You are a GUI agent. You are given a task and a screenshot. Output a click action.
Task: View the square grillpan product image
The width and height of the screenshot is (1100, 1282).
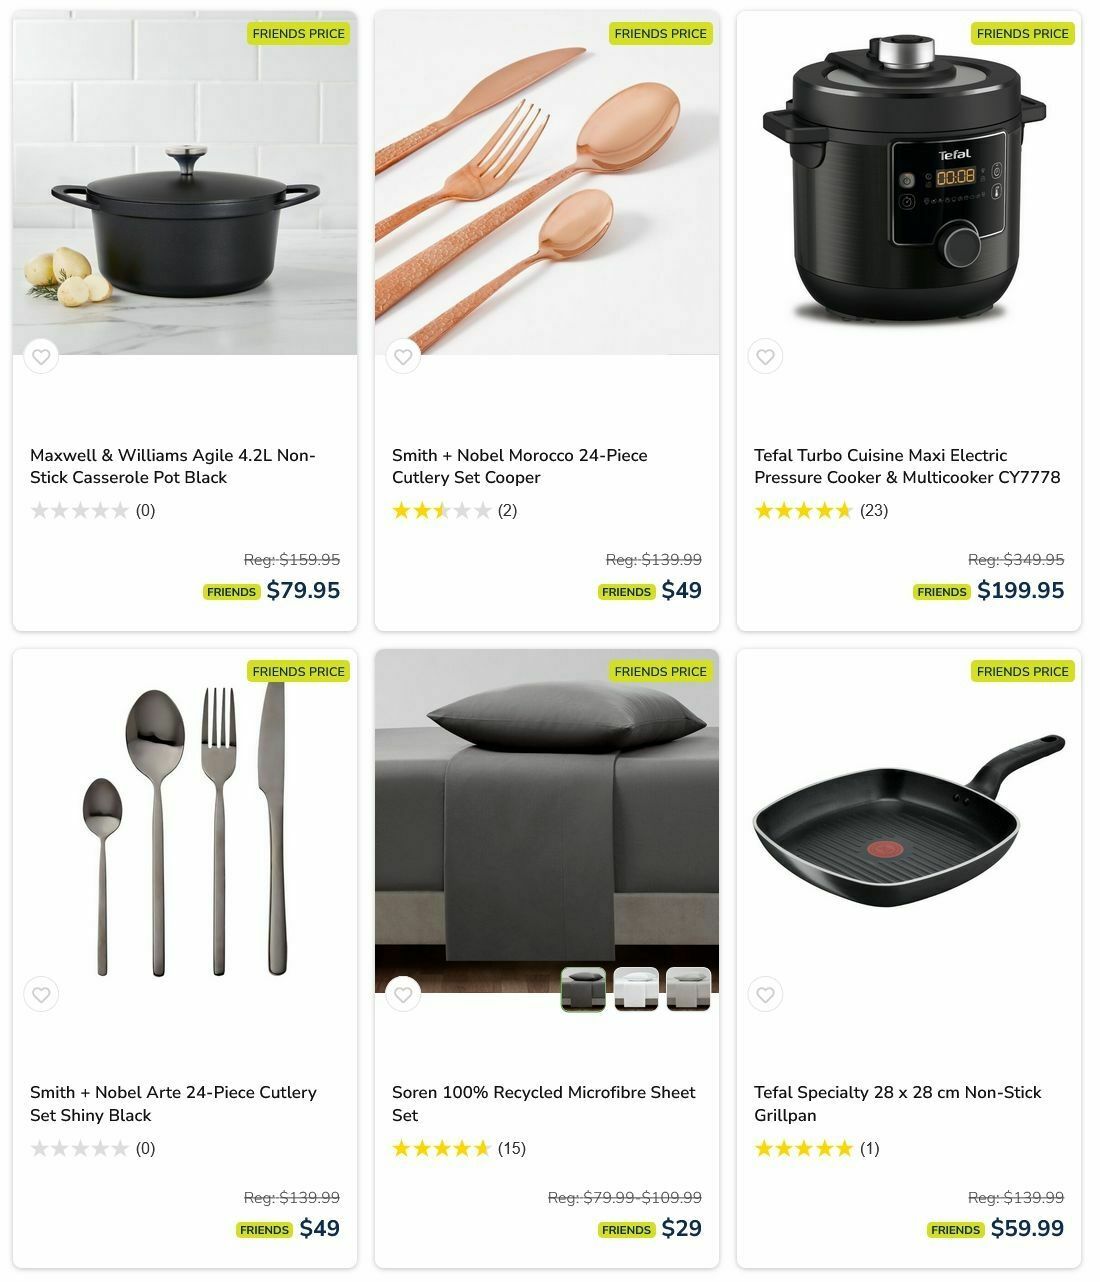point(909,821)
